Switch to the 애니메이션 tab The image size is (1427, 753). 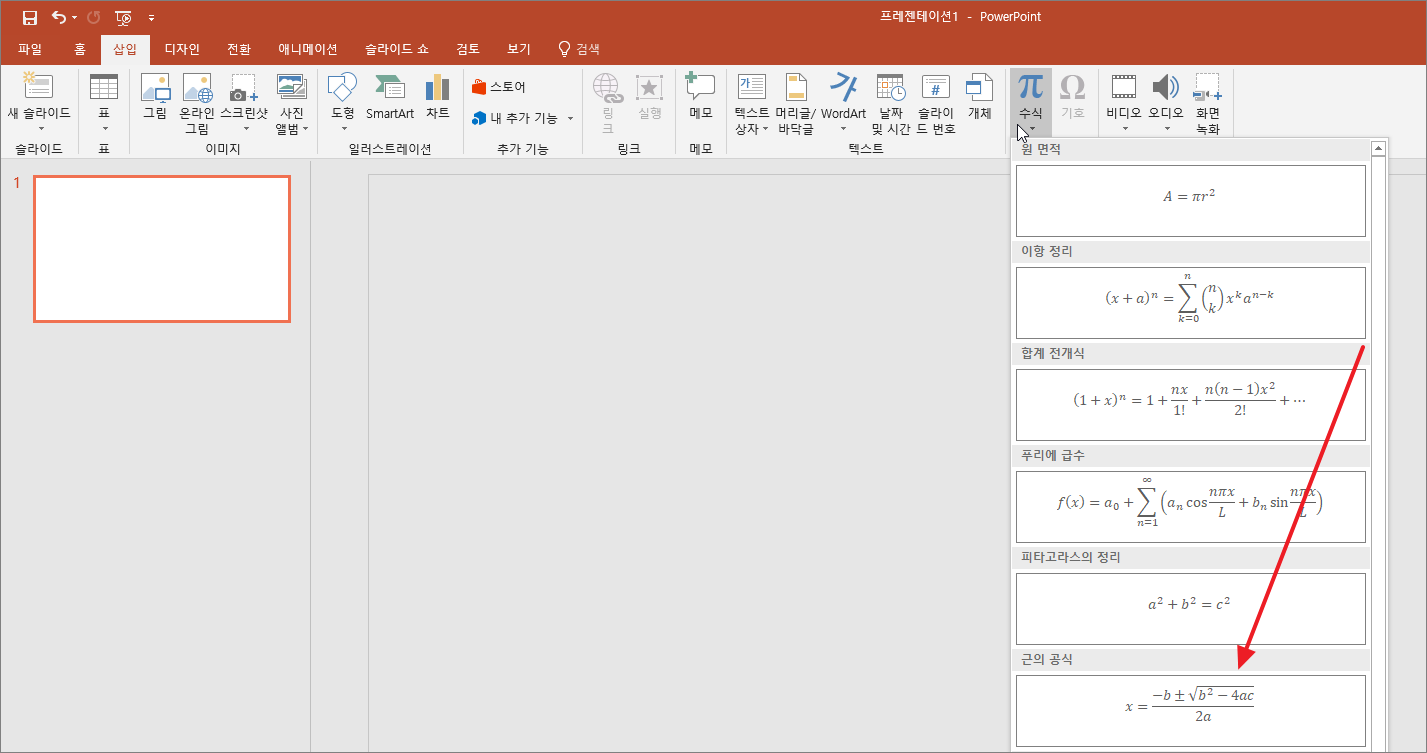308,49
